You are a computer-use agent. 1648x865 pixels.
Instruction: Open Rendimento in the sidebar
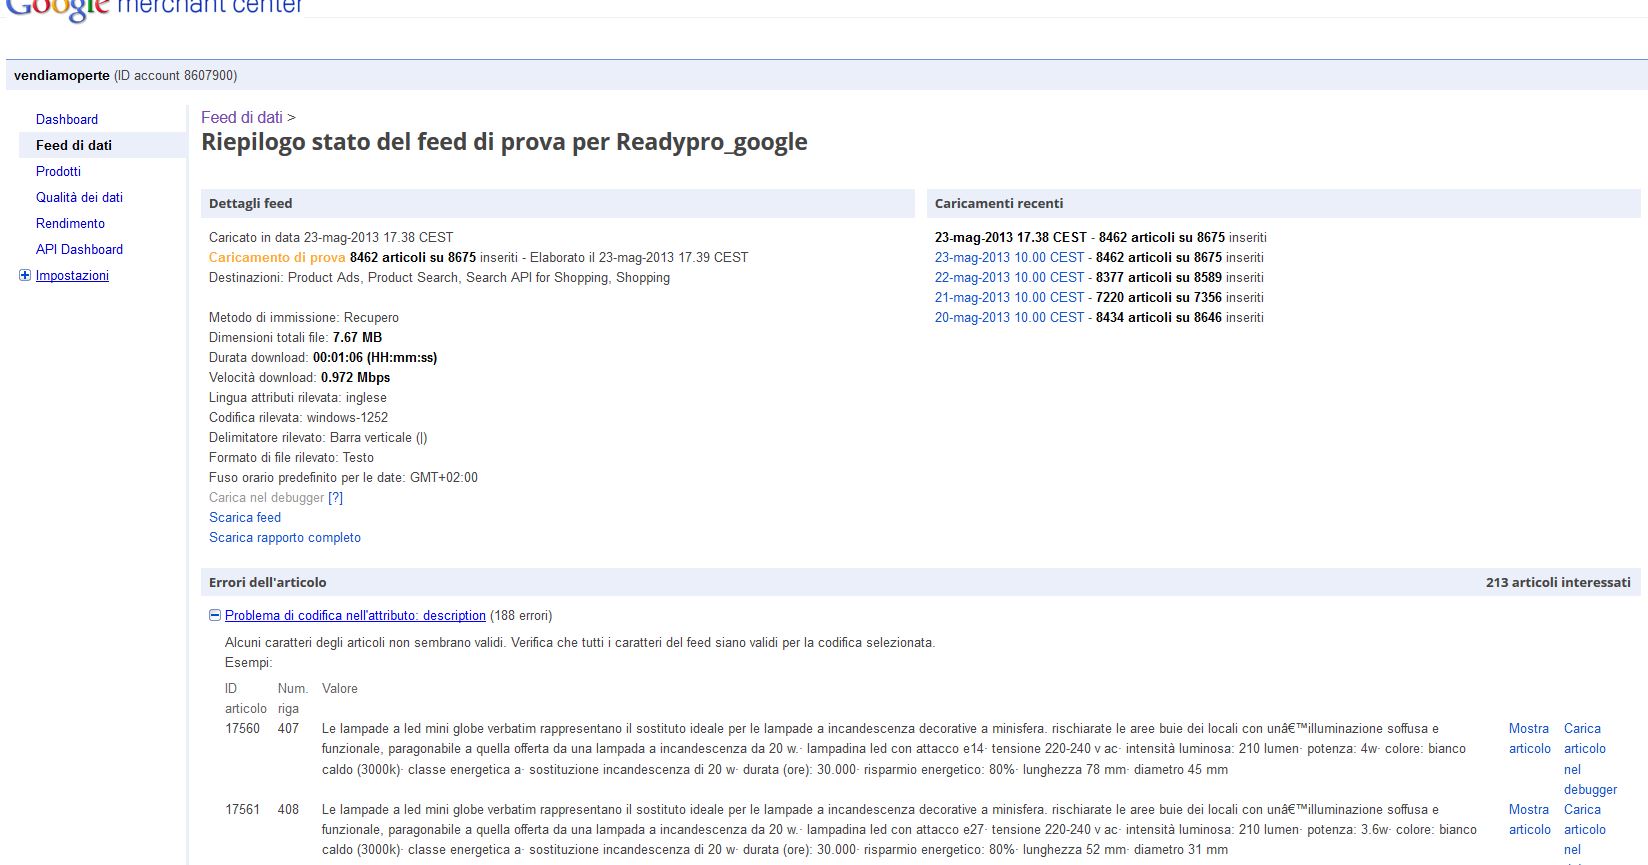coord(70,223)
